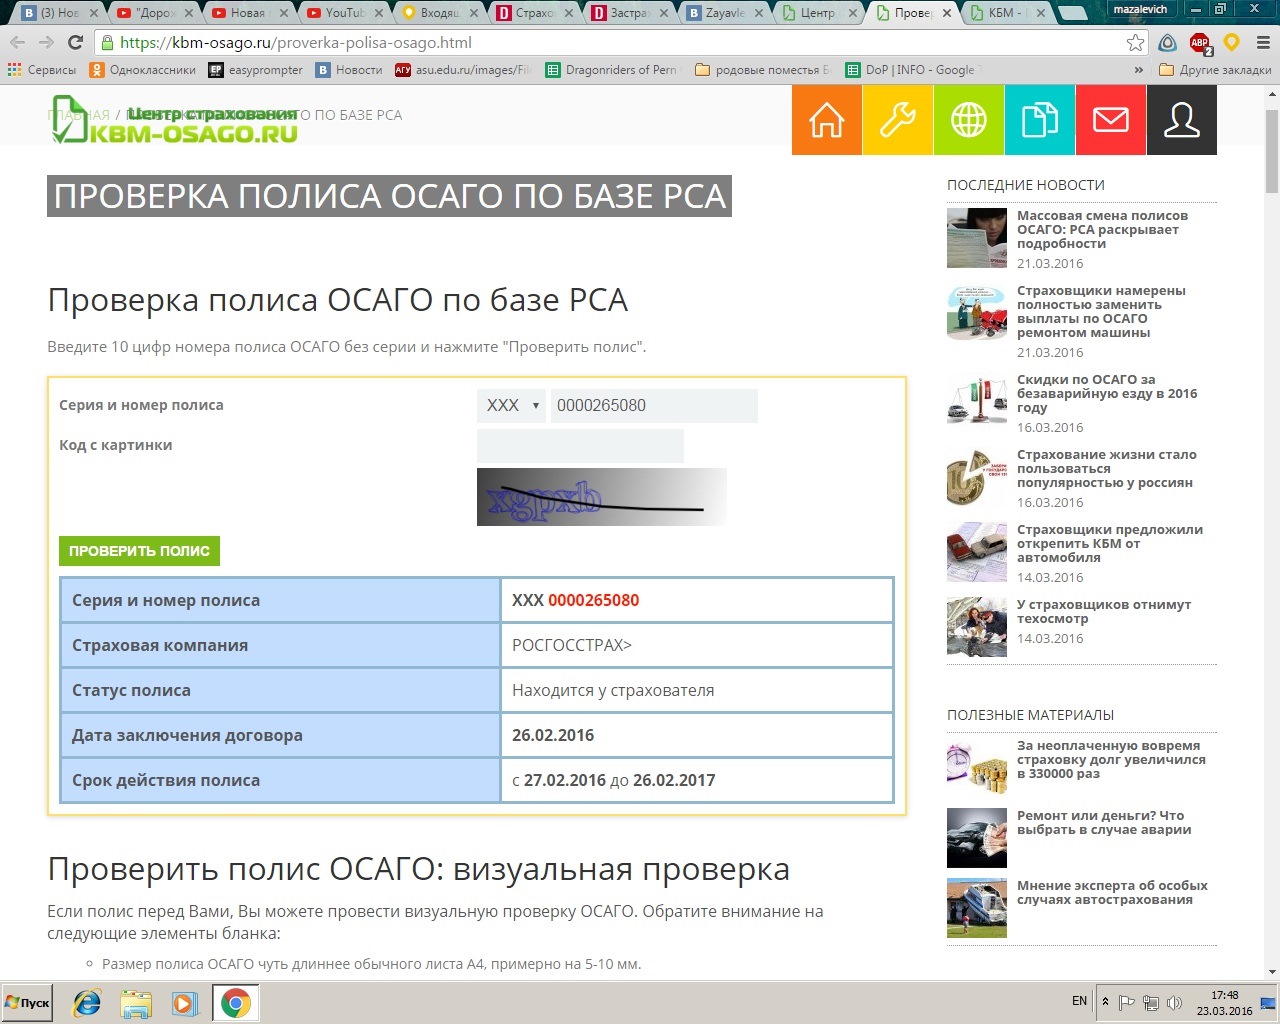Open news 'У страховщиков отнимут техосмотр'
Image resolution: width=1280 pixels, height=1024 pixels.
coord(1104,611)
